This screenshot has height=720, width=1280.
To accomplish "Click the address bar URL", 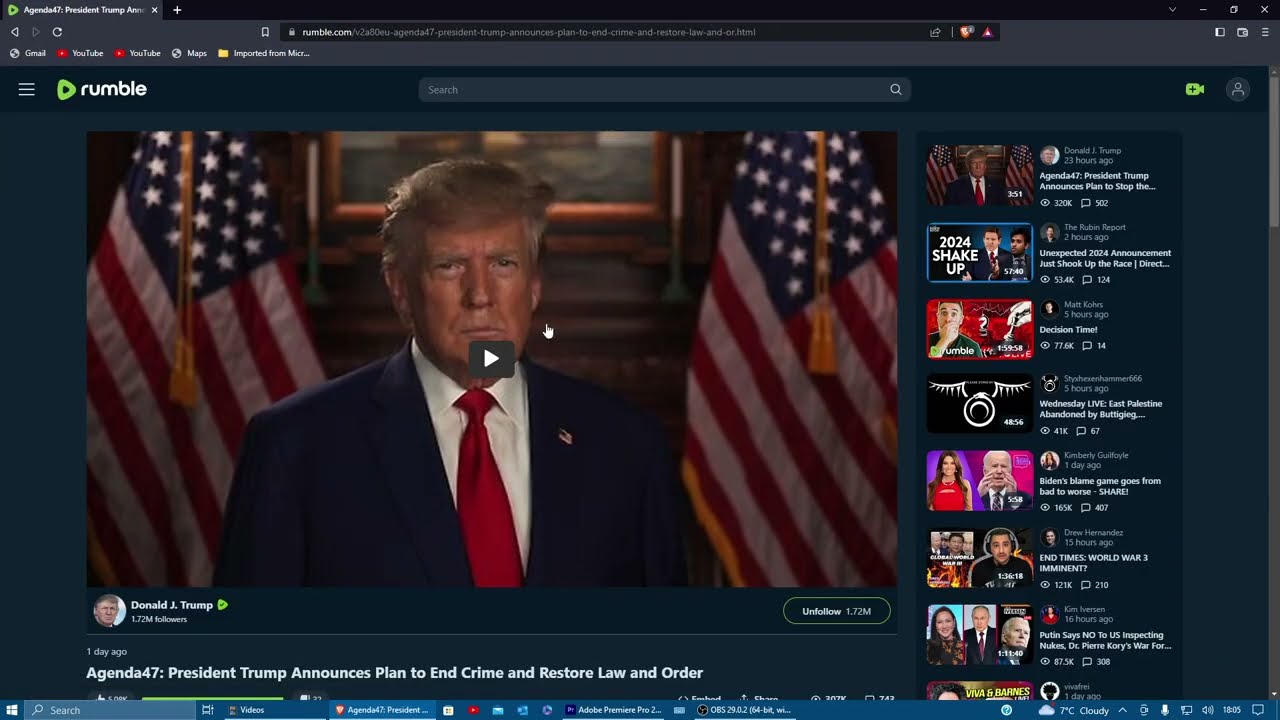I will (x=529, y=32).
